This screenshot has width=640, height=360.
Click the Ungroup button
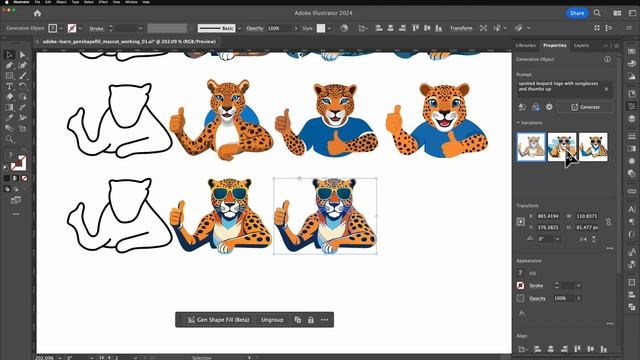pos(272,320)
